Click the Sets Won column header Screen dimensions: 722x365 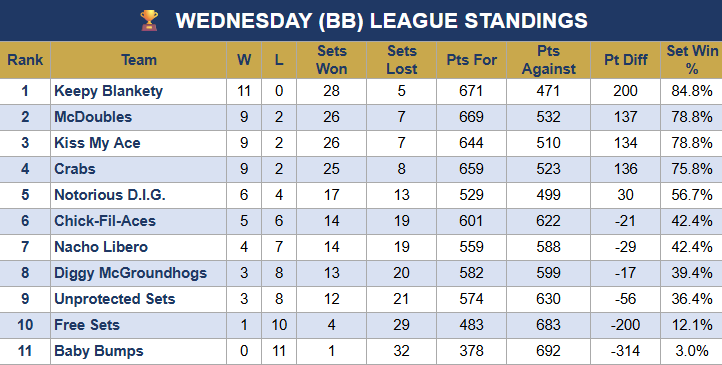[x=332, y=60]
